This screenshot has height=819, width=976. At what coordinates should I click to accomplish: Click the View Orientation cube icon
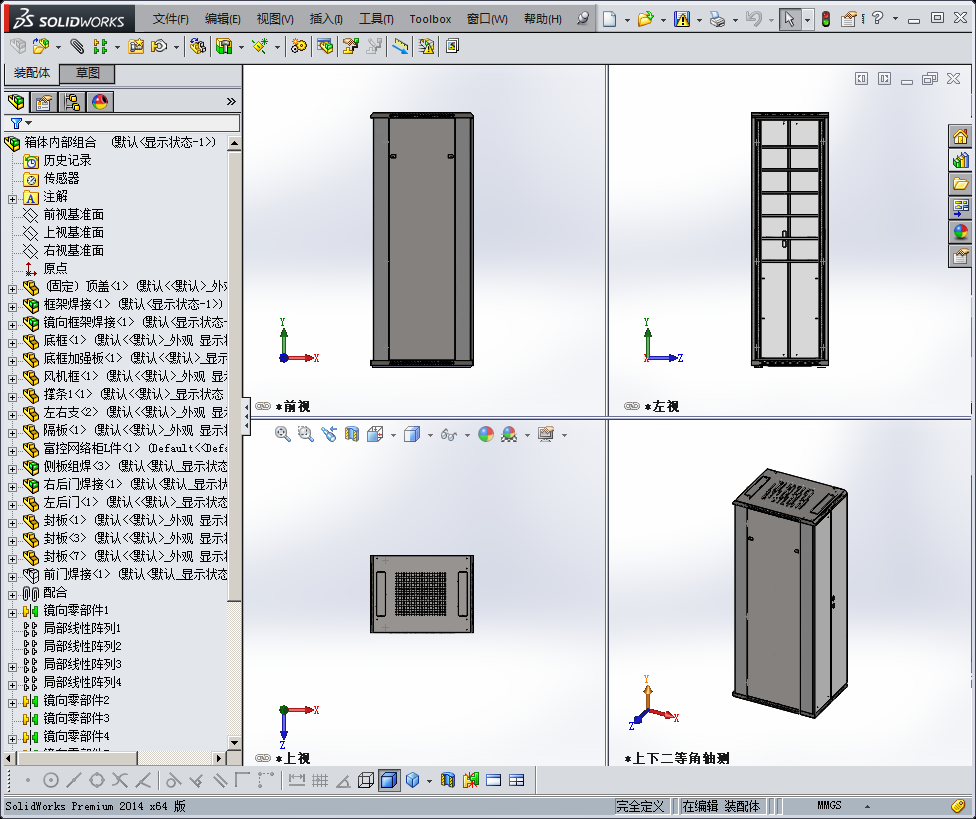(375, 434)
